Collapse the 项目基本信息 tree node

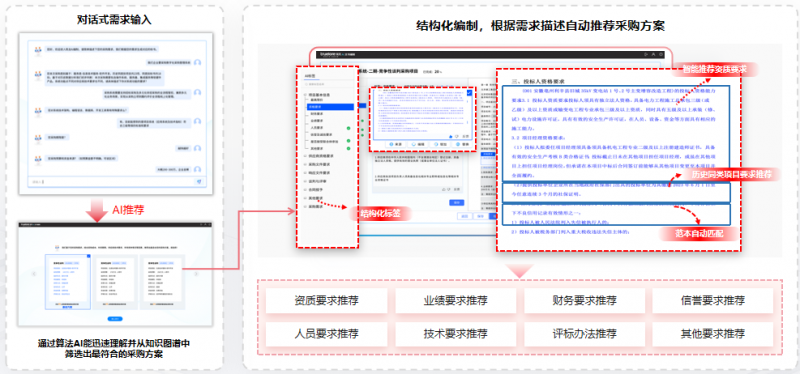click(x=305, y=95)
